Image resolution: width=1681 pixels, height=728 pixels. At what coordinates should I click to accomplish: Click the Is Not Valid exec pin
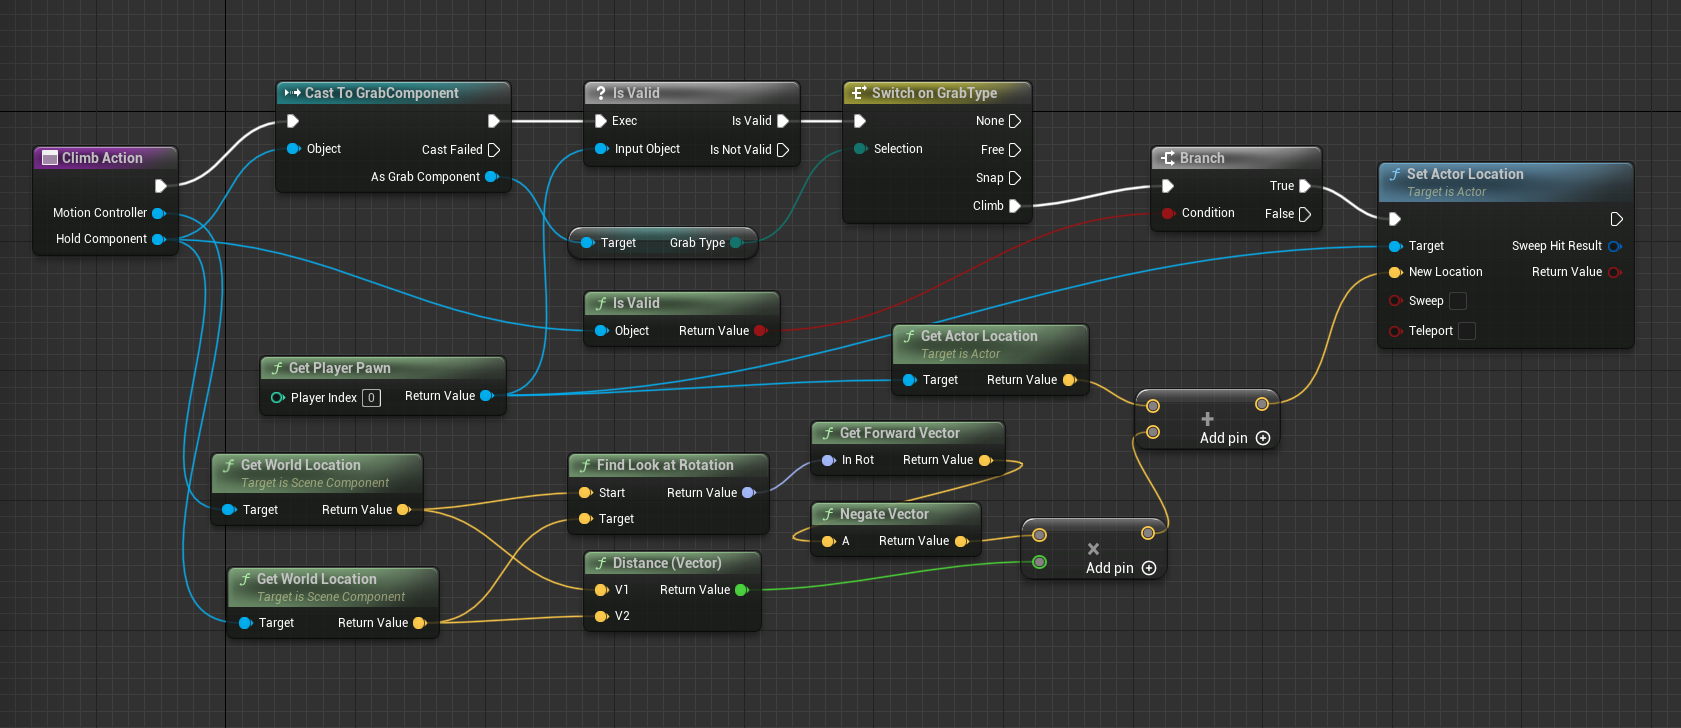[783, 150]
